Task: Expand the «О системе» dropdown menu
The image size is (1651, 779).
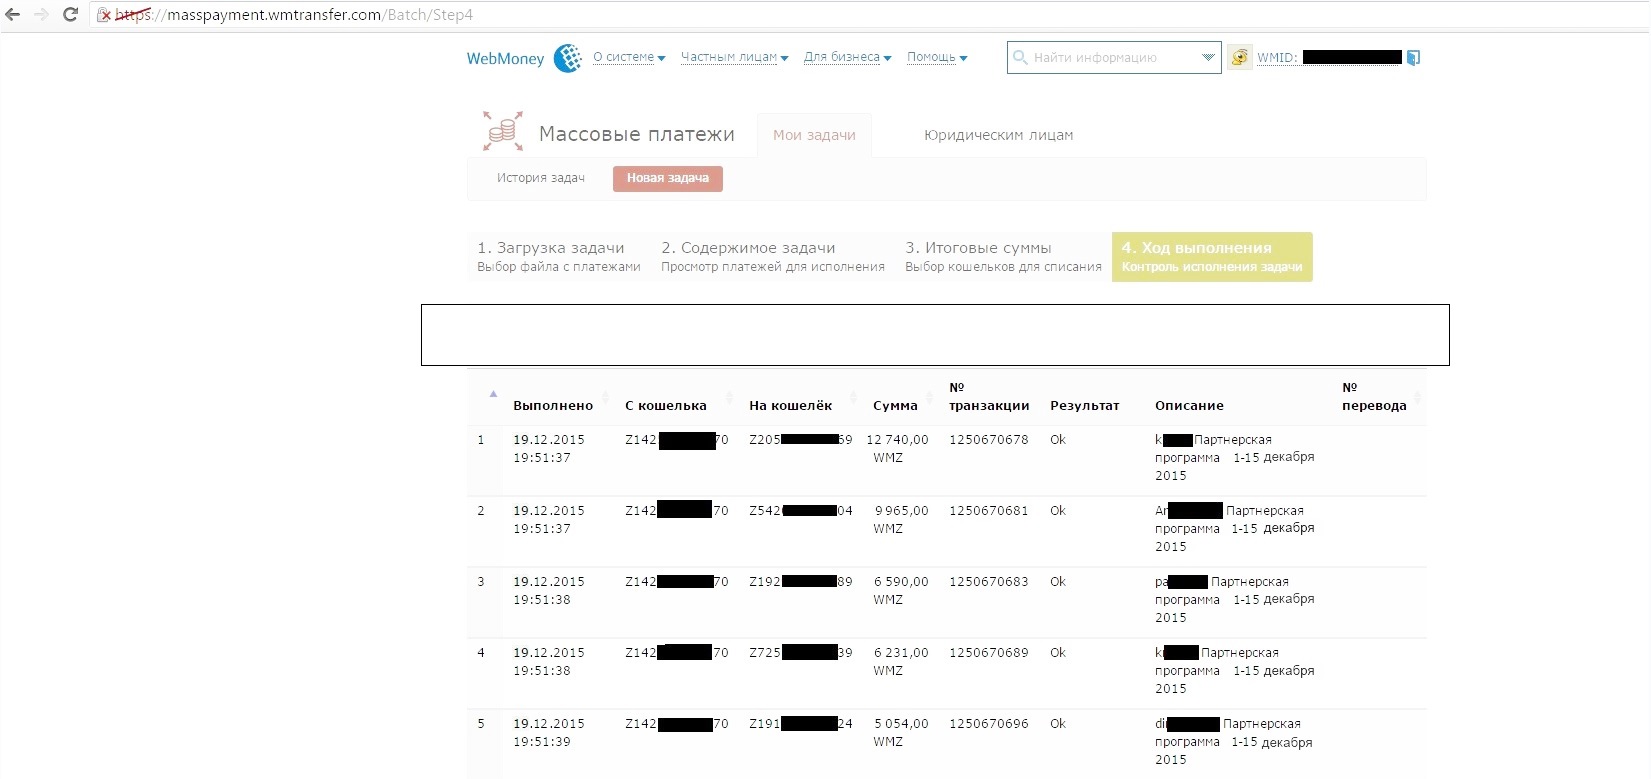Action: click(x=629, y=58)
